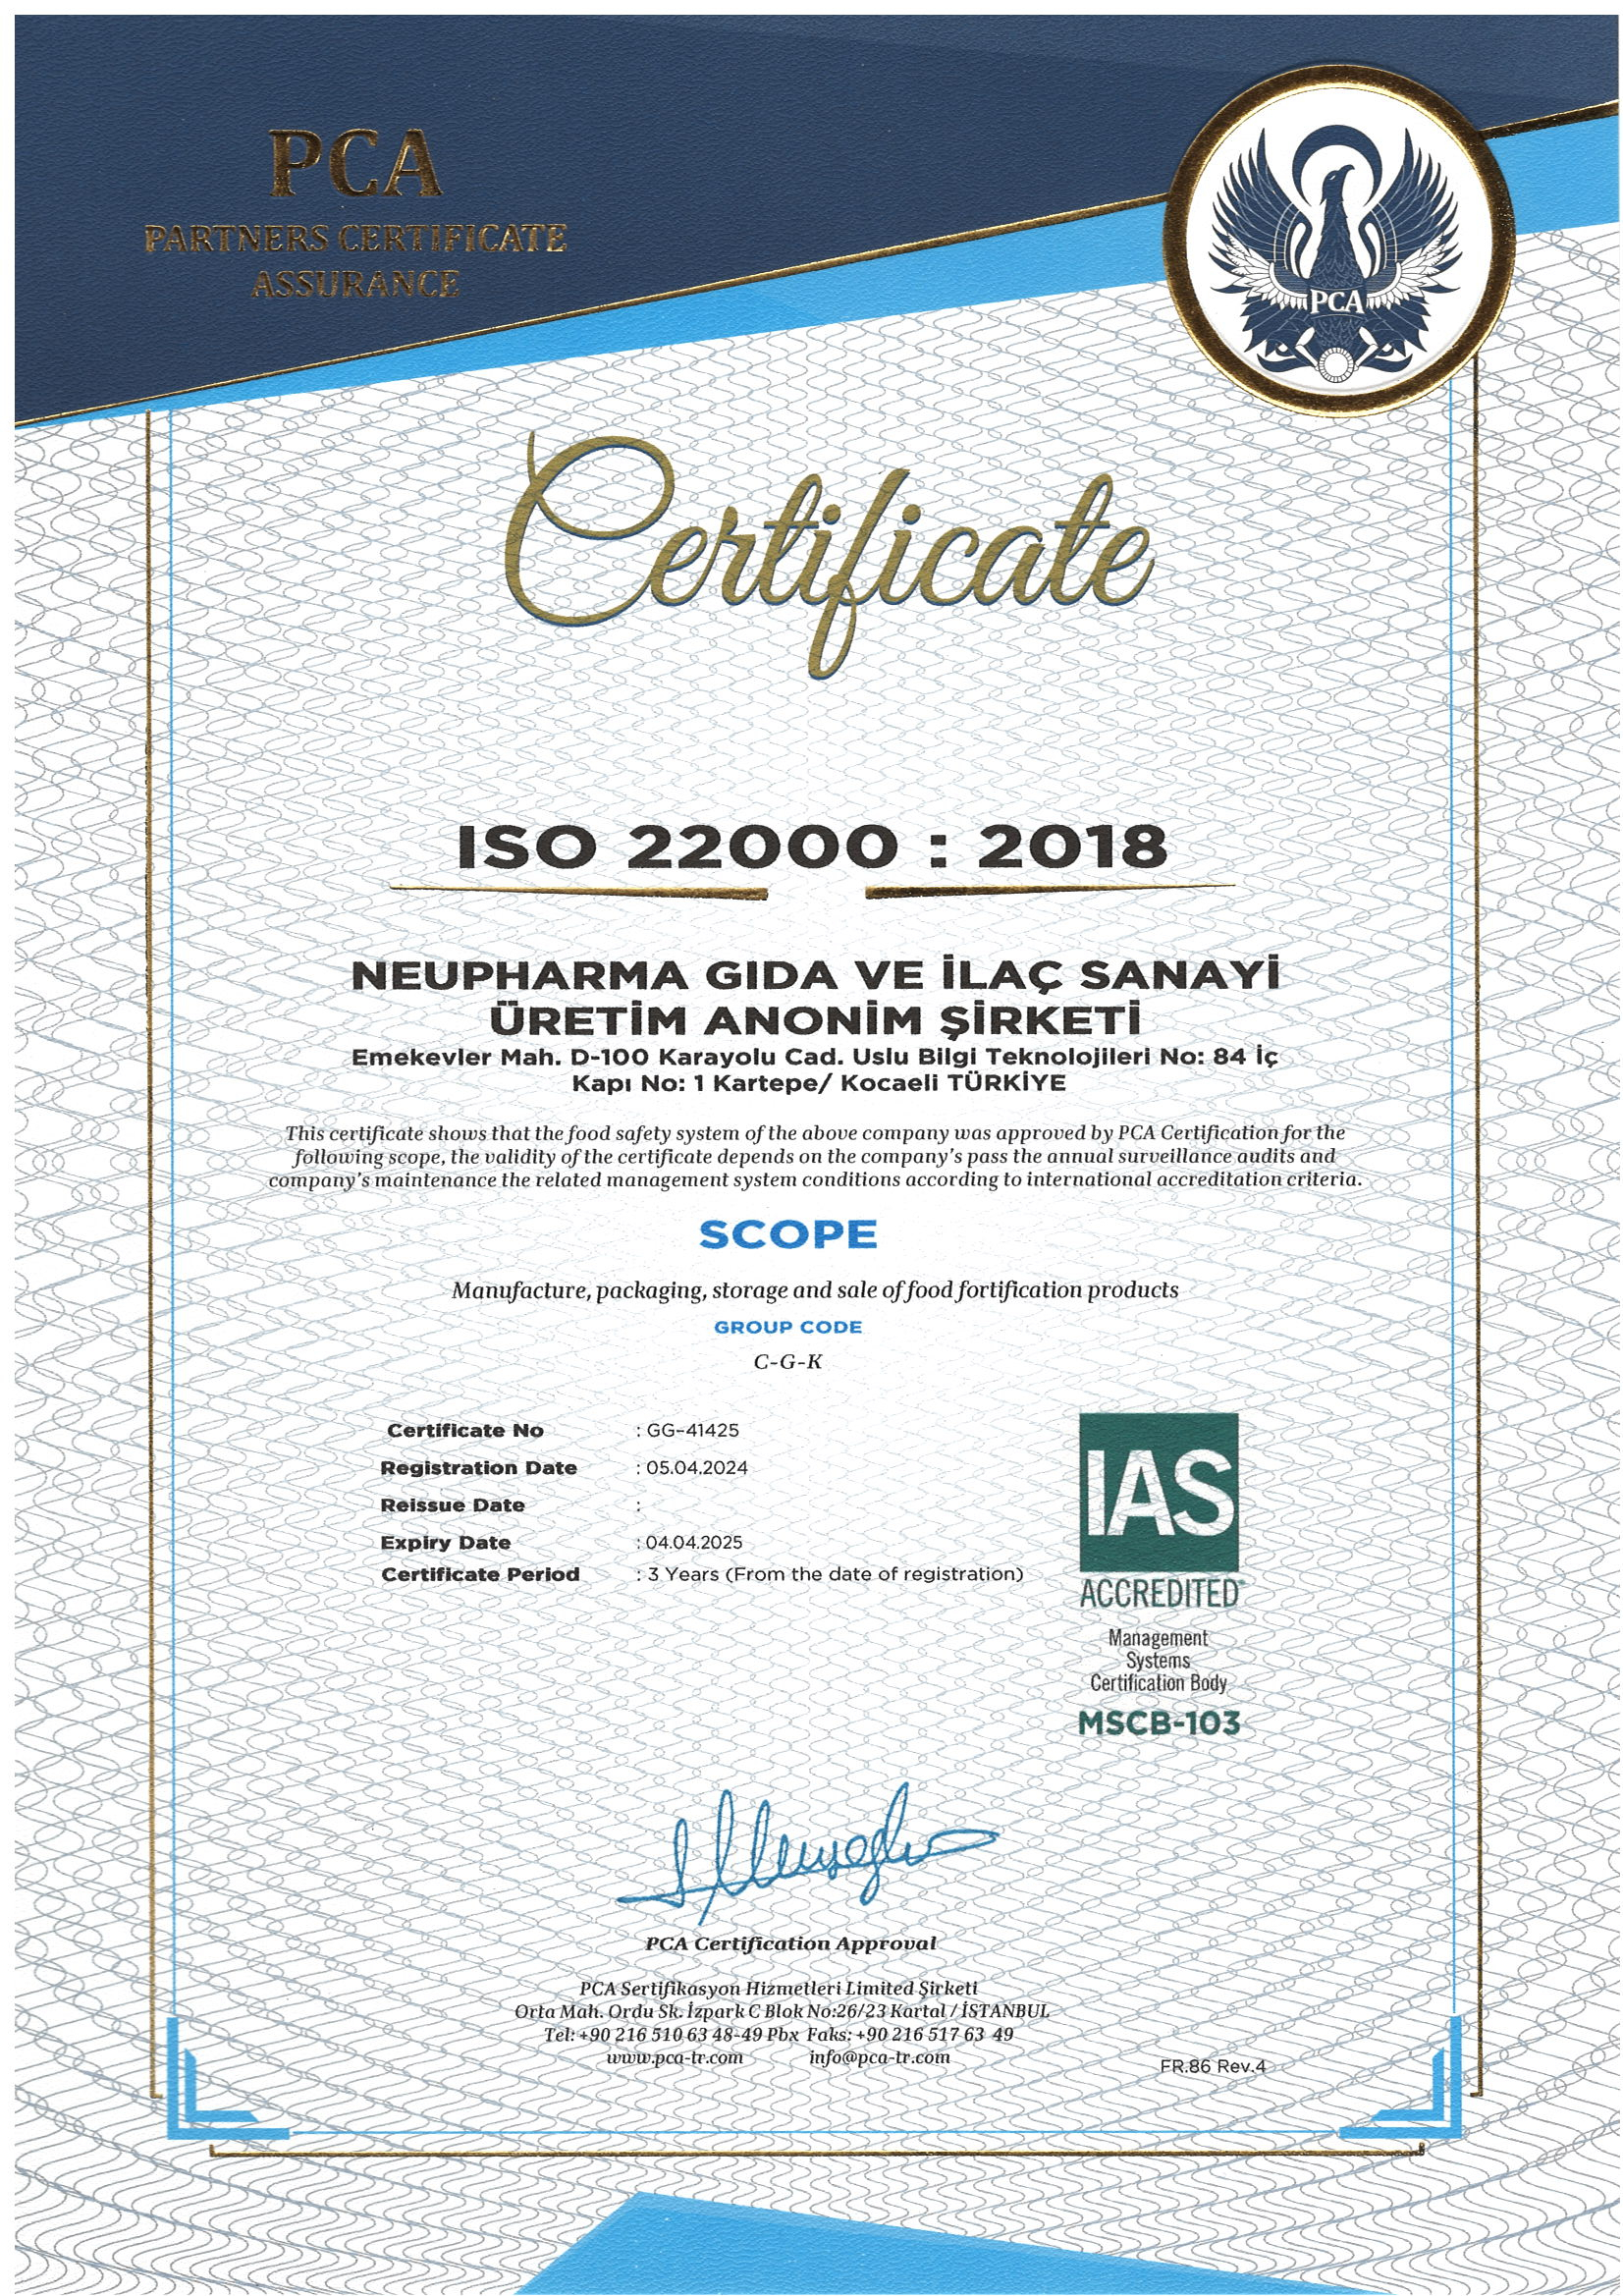Click 'PCA Certification Approval' caption

point(790,1943)
